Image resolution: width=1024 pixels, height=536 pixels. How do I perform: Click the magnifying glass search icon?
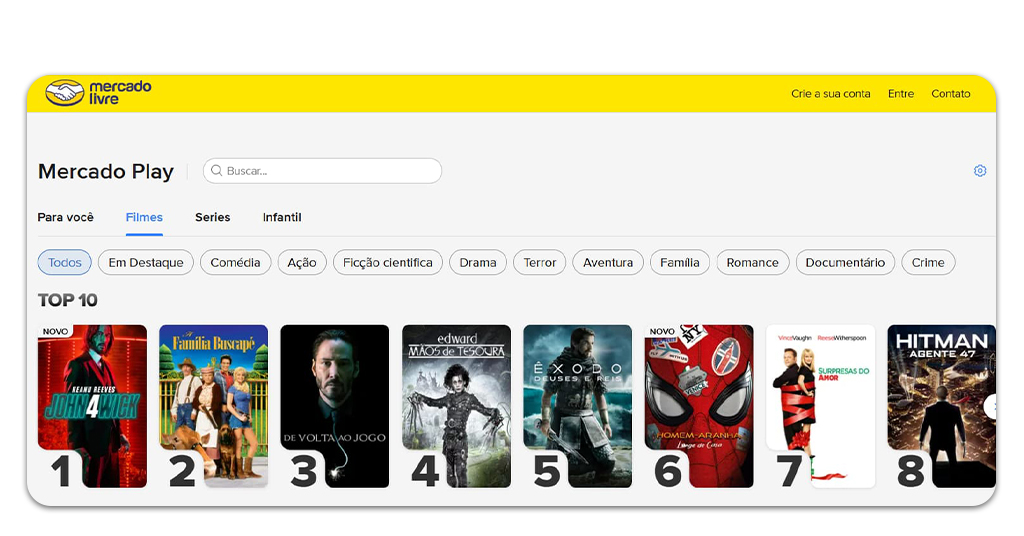pos(216,171)
